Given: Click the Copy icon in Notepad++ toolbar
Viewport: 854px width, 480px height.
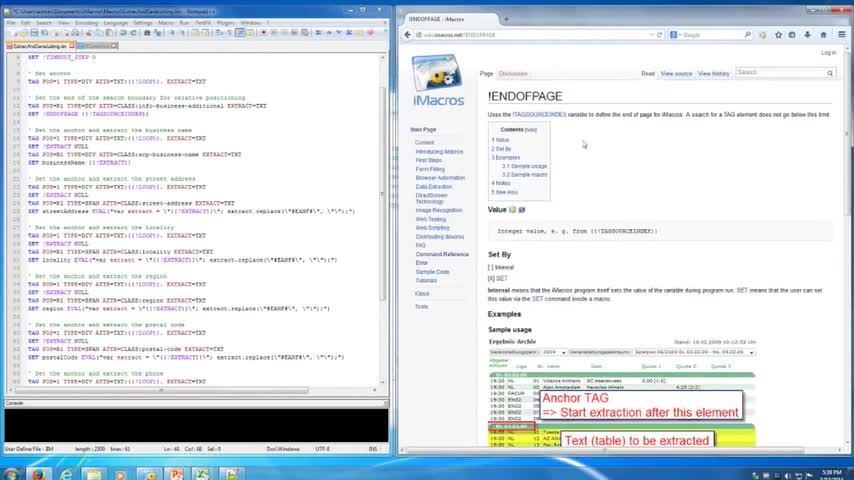Looking at the screenshot, I should (99, 33).
